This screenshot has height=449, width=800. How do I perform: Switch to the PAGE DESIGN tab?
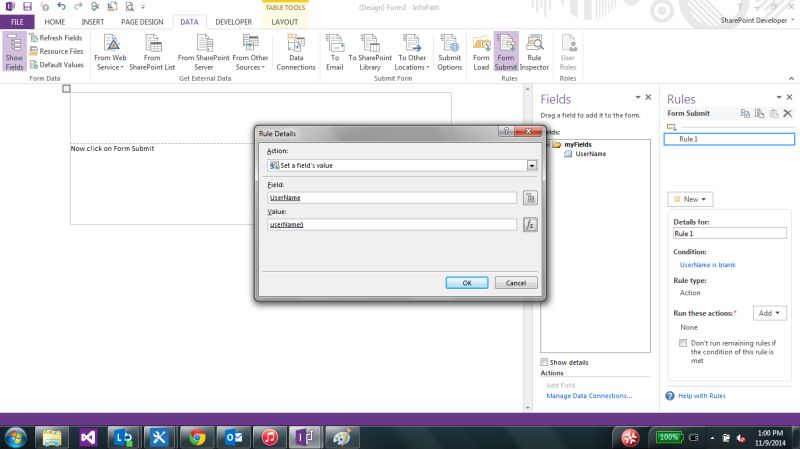(x=142, y=22)
